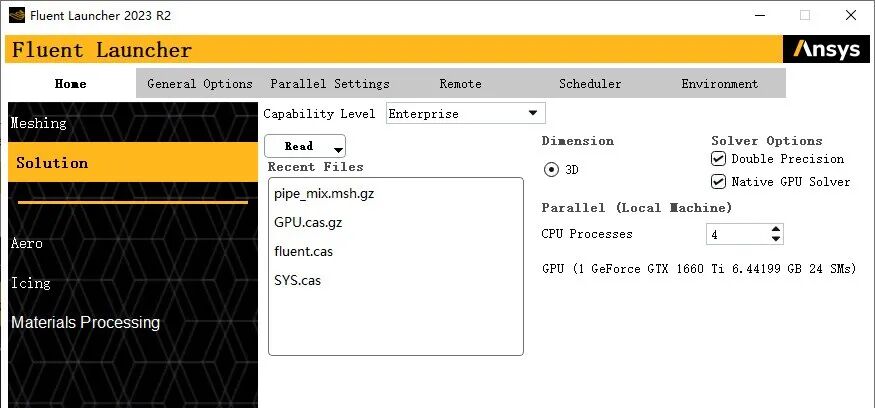The height and width of the screenshot is (408, 875).
Task: Click the Fluent Launcher title bar icon
Action: (17, 15)
